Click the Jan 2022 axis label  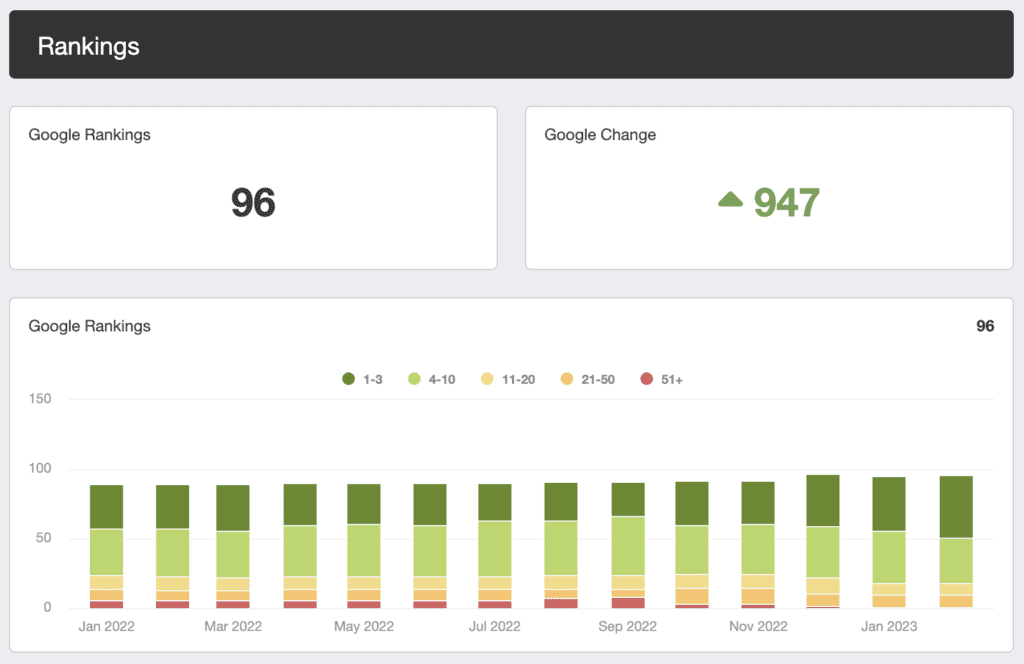pos(106,626)
